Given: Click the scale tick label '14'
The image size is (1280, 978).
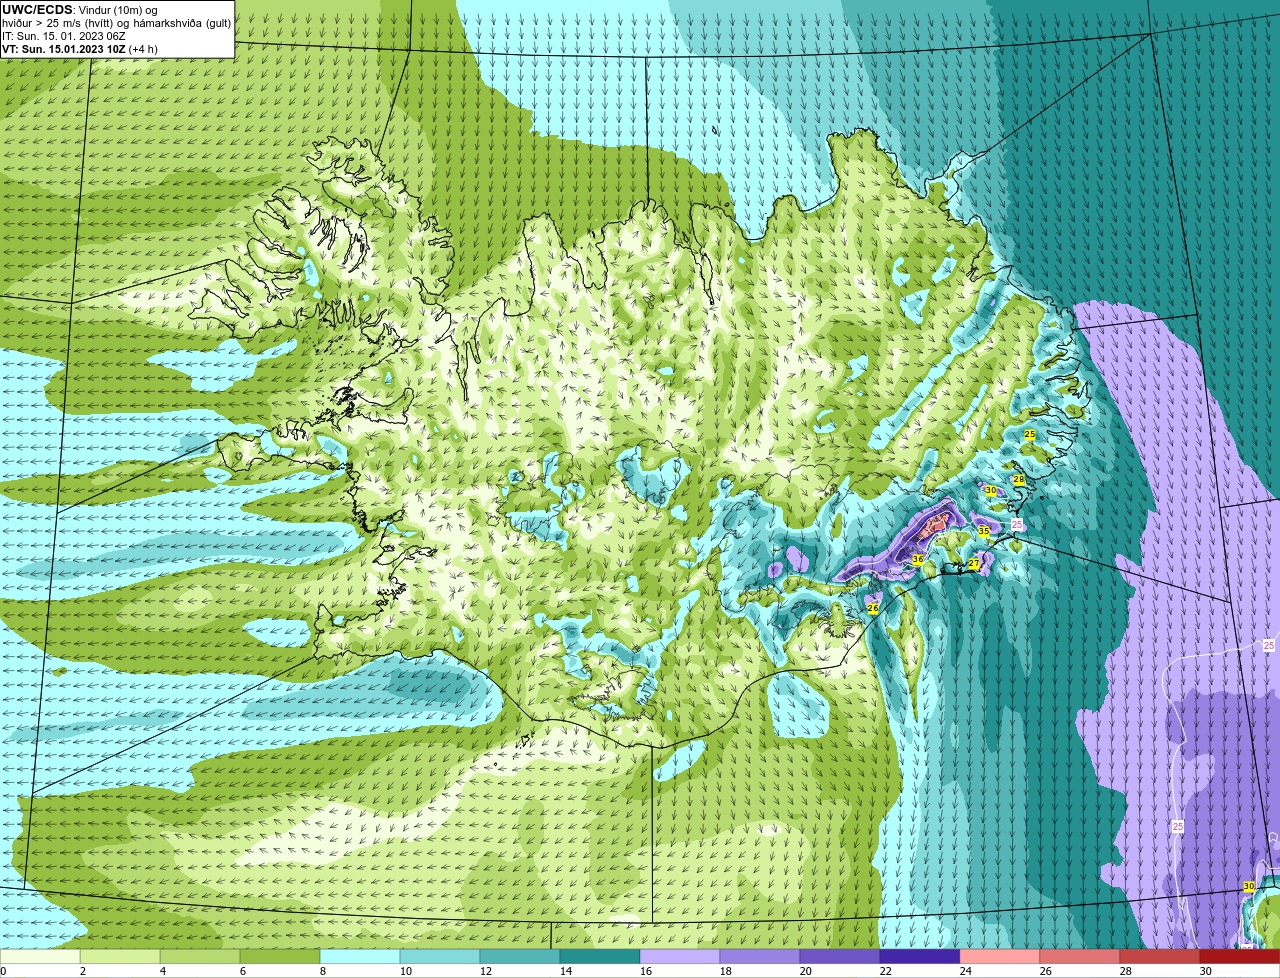Looking at the screenshot, I should pos(565,971).
